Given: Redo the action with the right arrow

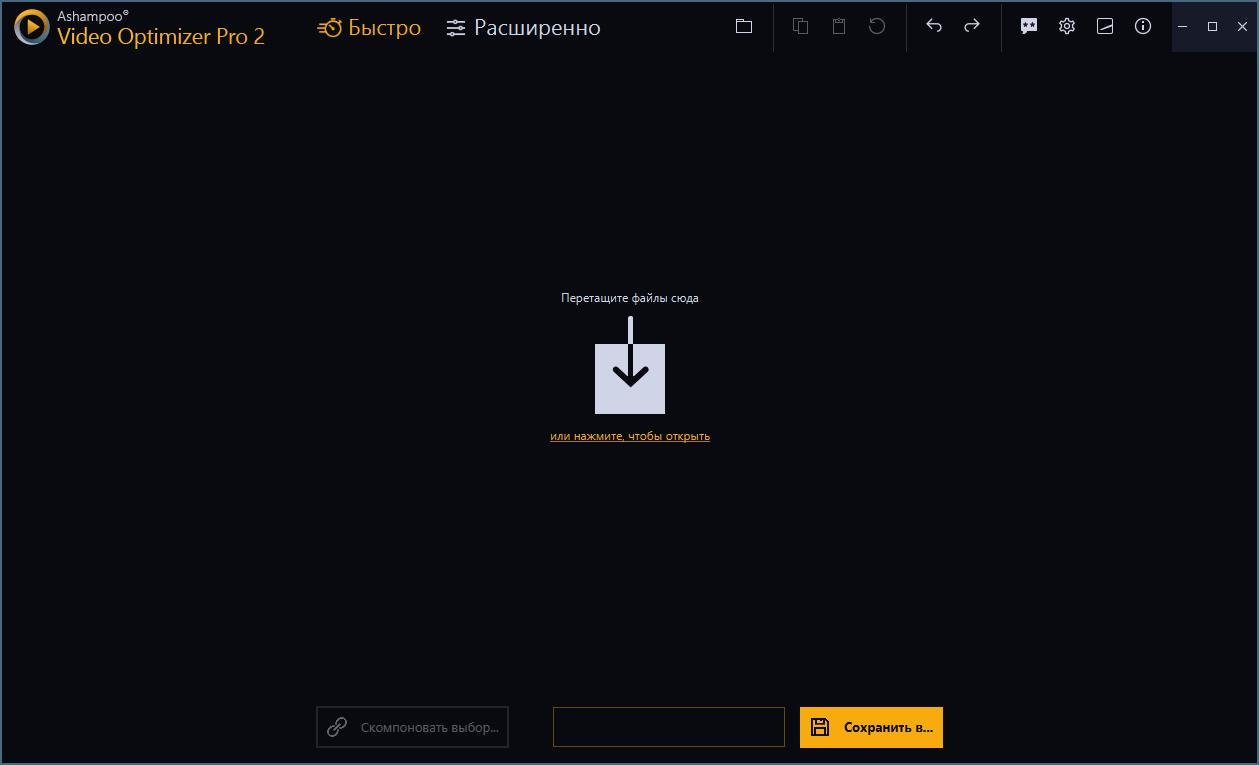Looking at the screenshot, I should (x=972, y=27).
